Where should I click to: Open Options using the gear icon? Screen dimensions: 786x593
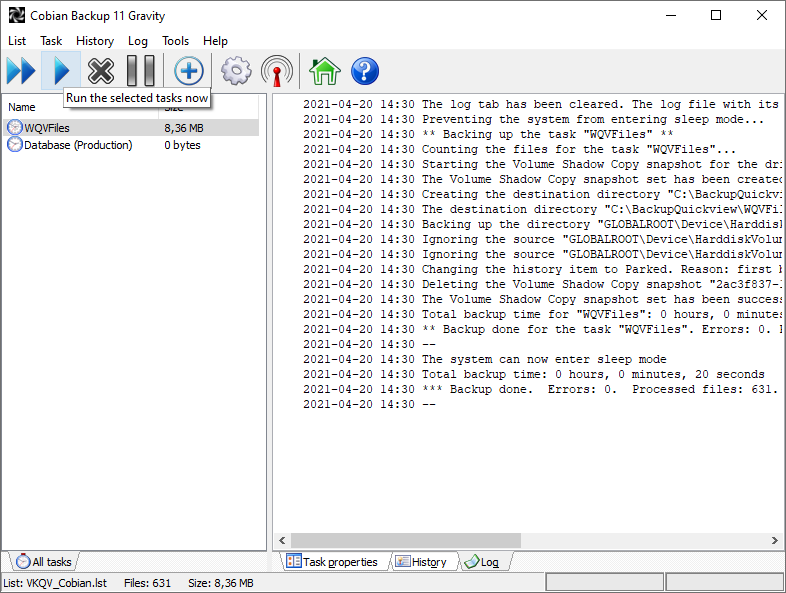pos(236,71)
